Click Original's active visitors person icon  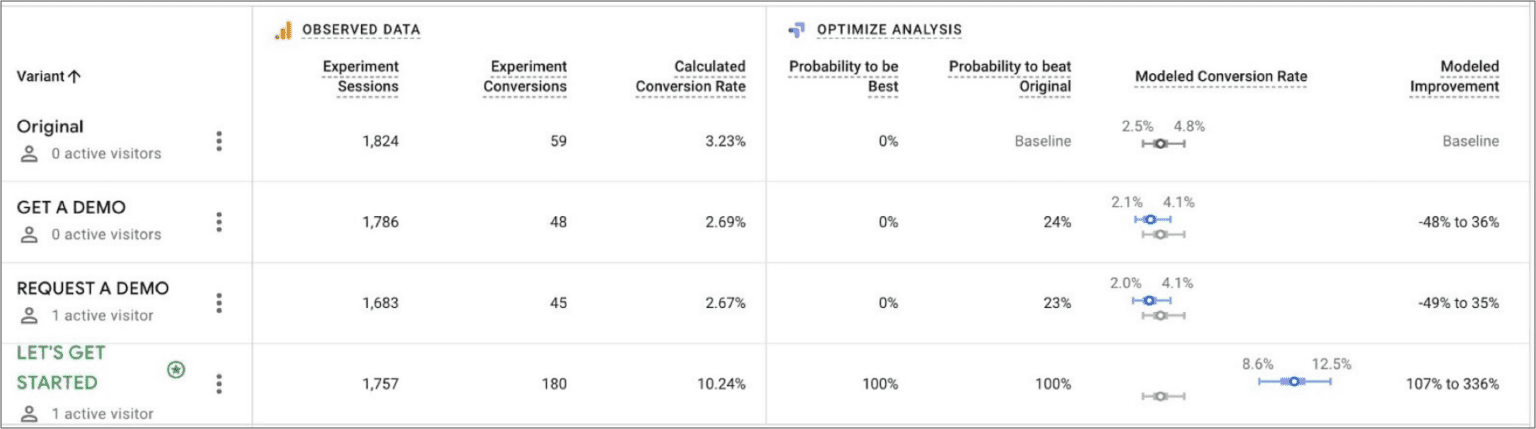pyautogui.click(x=29, y=154)
